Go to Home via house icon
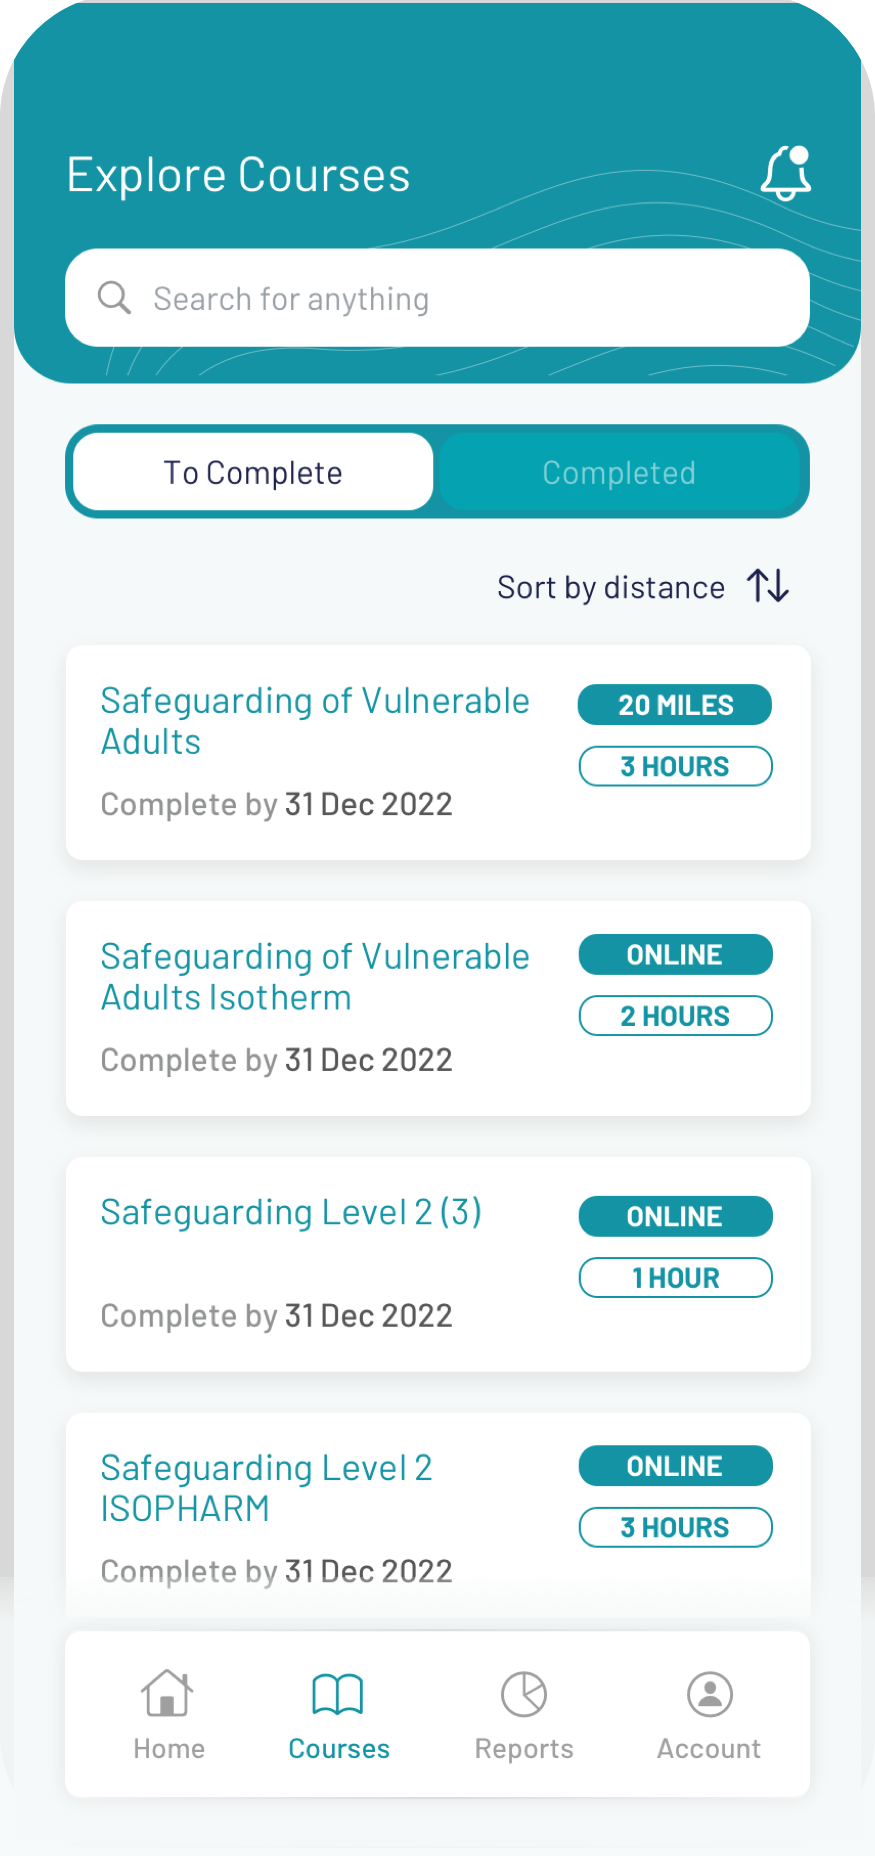875x1856 pixels. pyautogui.click(x=167, y=1694)
